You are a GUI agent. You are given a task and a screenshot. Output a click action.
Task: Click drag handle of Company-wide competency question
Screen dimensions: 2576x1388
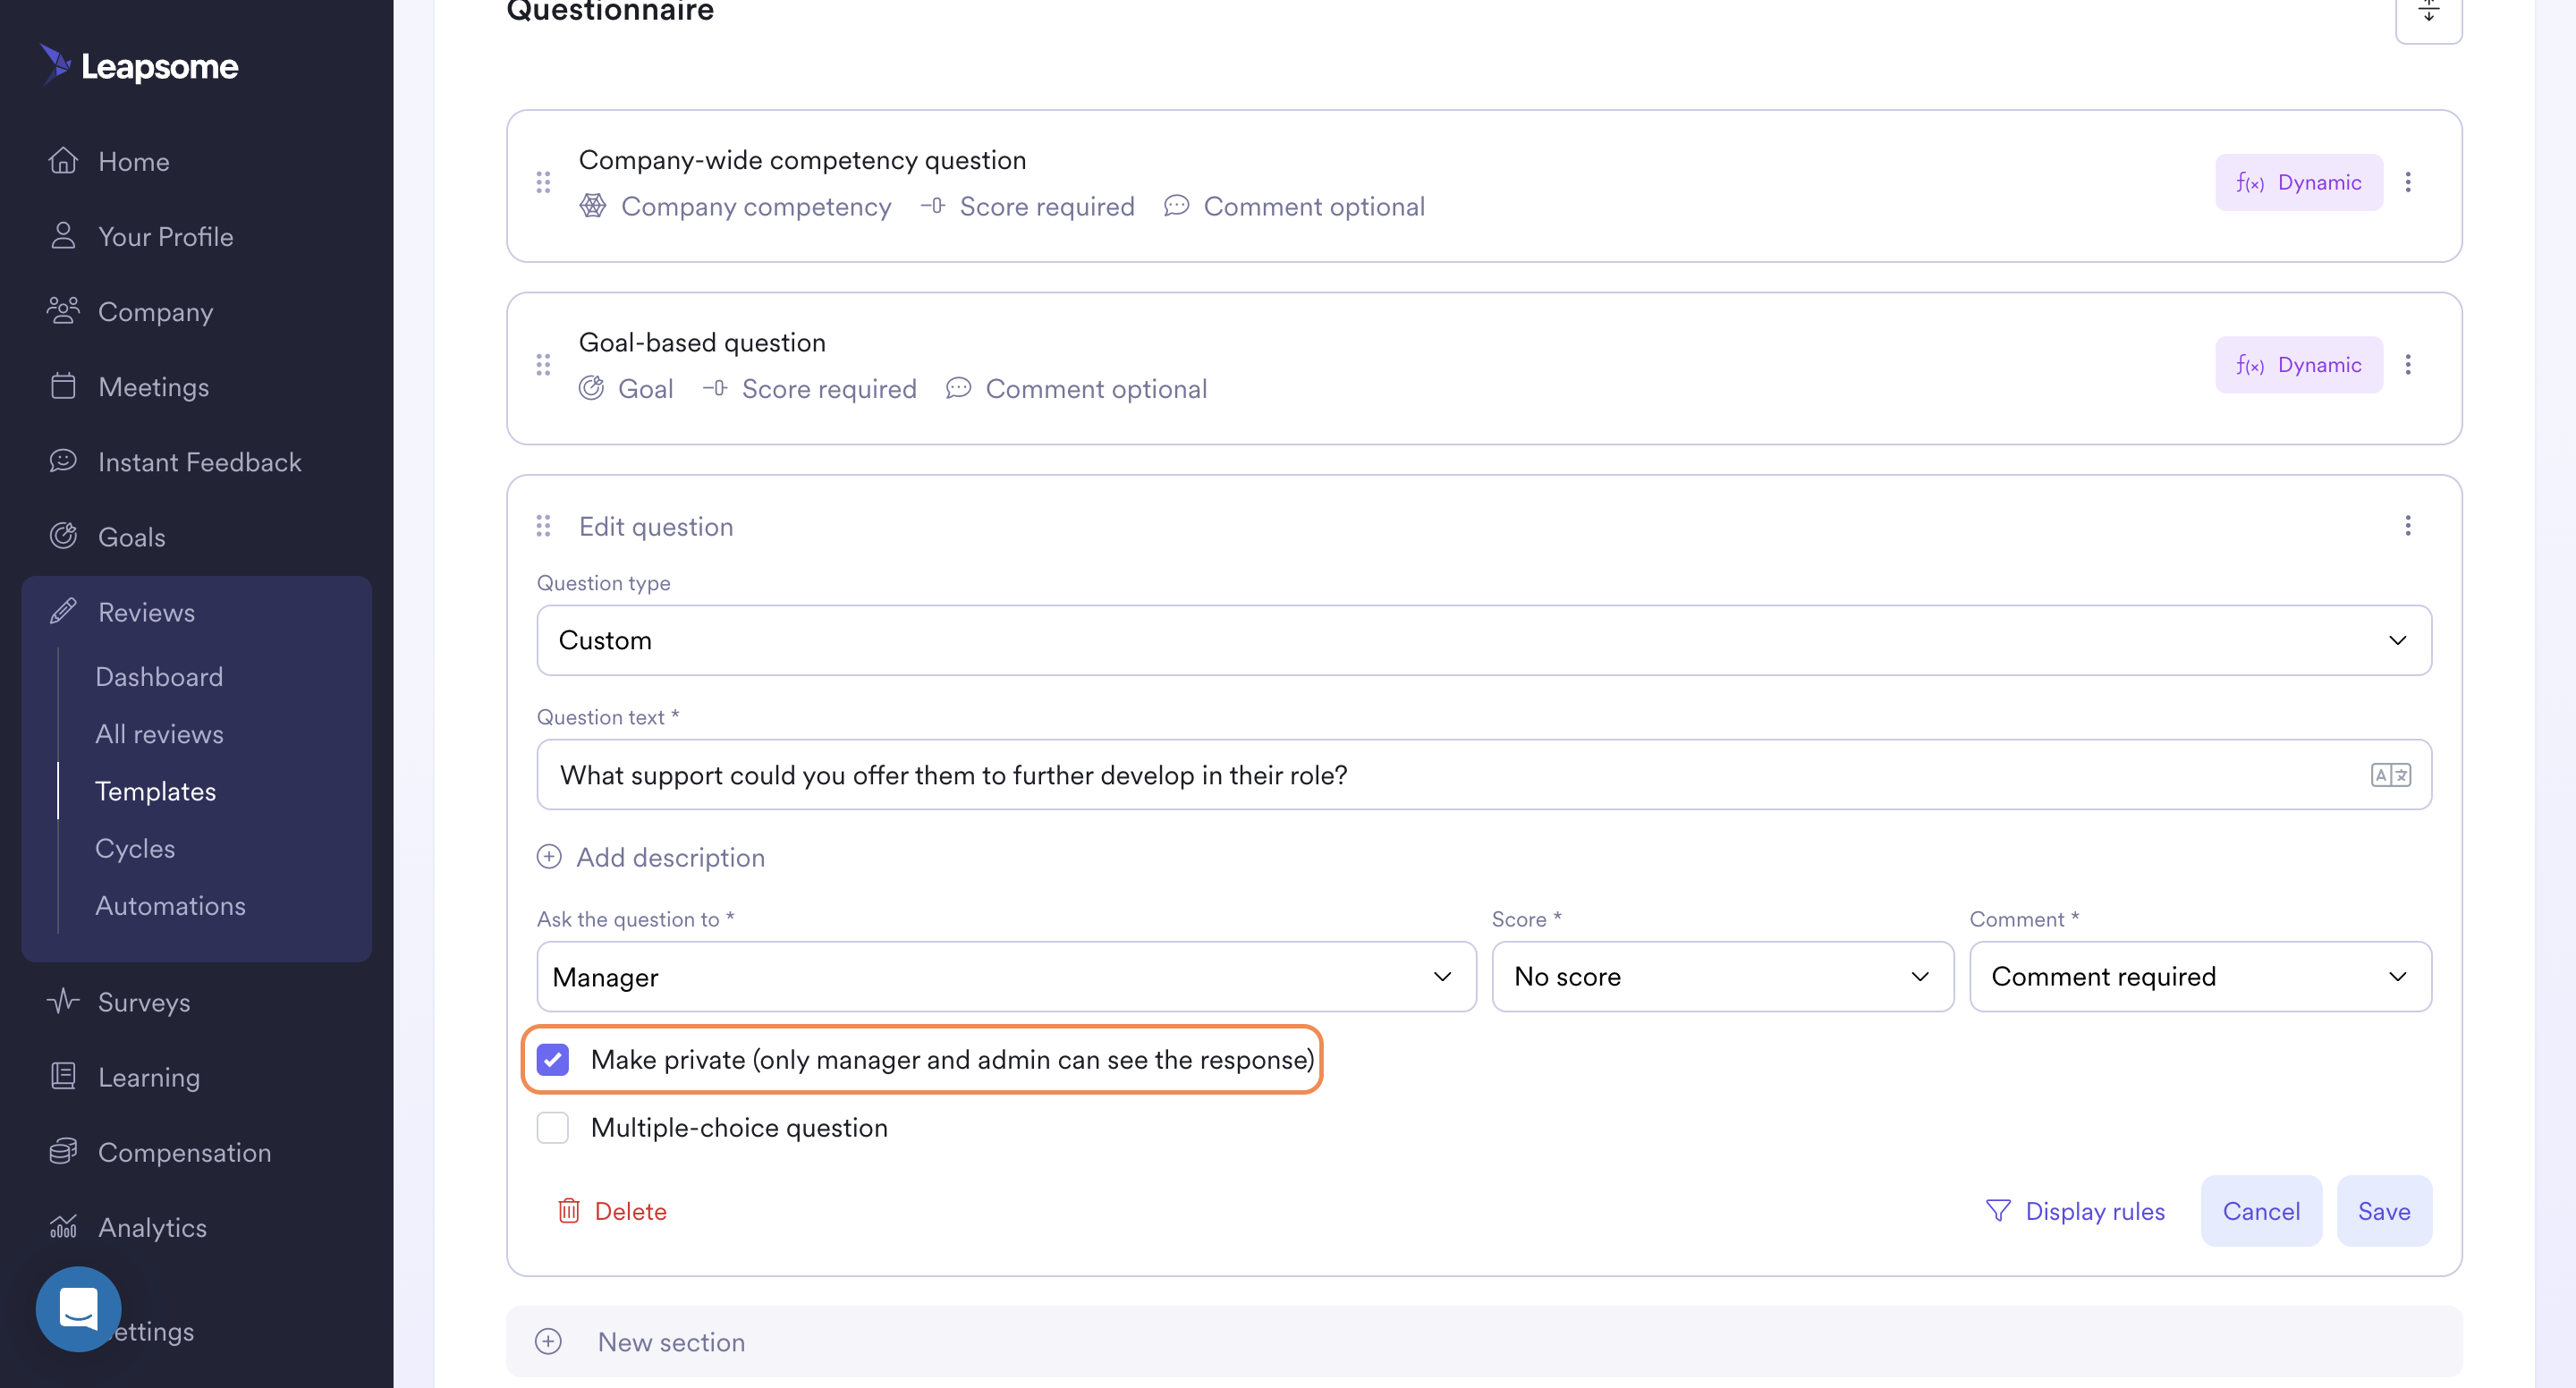point(543,182)
